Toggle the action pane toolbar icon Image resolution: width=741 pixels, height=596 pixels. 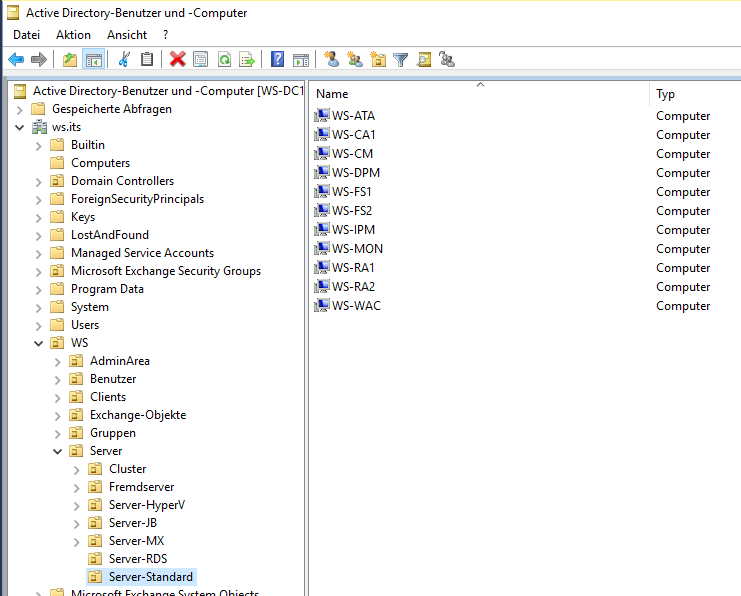point(301,60)
